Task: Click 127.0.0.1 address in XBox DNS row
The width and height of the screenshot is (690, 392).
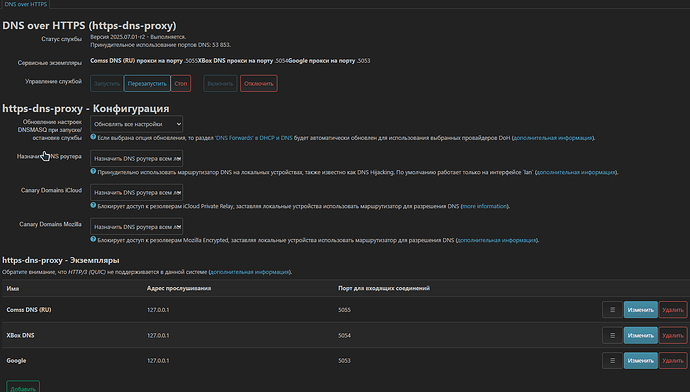Action: point(158,335)
